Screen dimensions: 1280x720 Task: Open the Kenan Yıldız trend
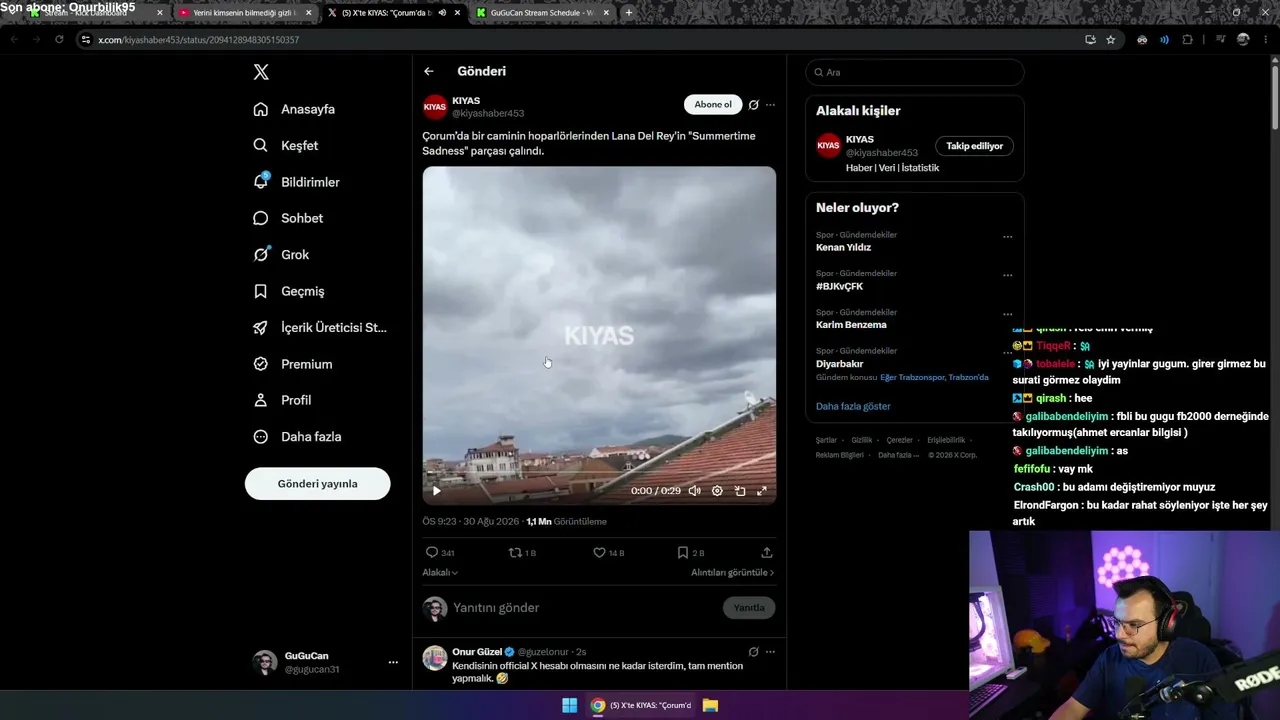[x=843, y=247]
